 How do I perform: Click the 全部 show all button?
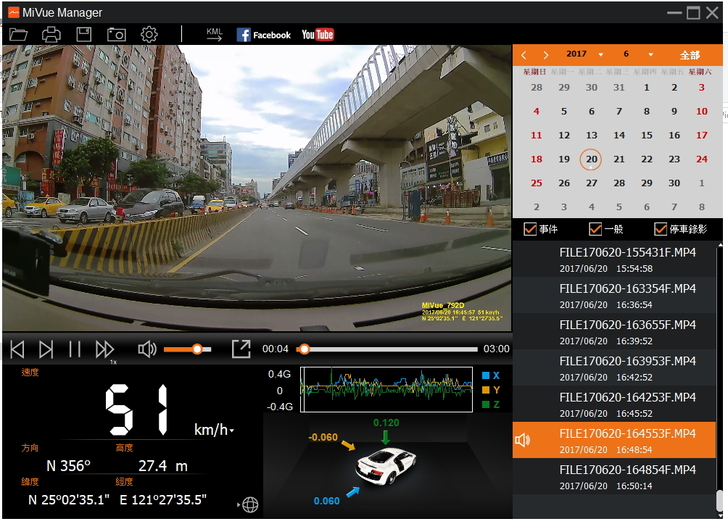(690, 55)
